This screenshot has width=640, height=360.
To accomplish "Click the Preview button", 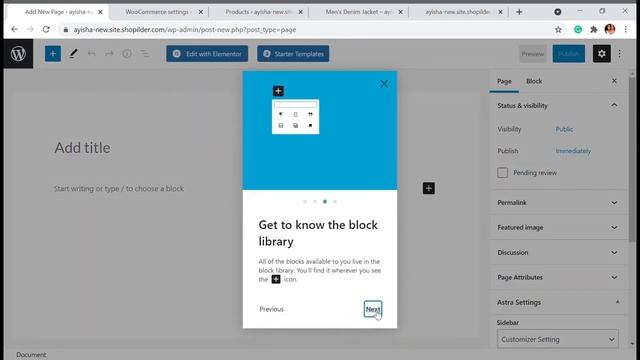I will click(533, 53).
